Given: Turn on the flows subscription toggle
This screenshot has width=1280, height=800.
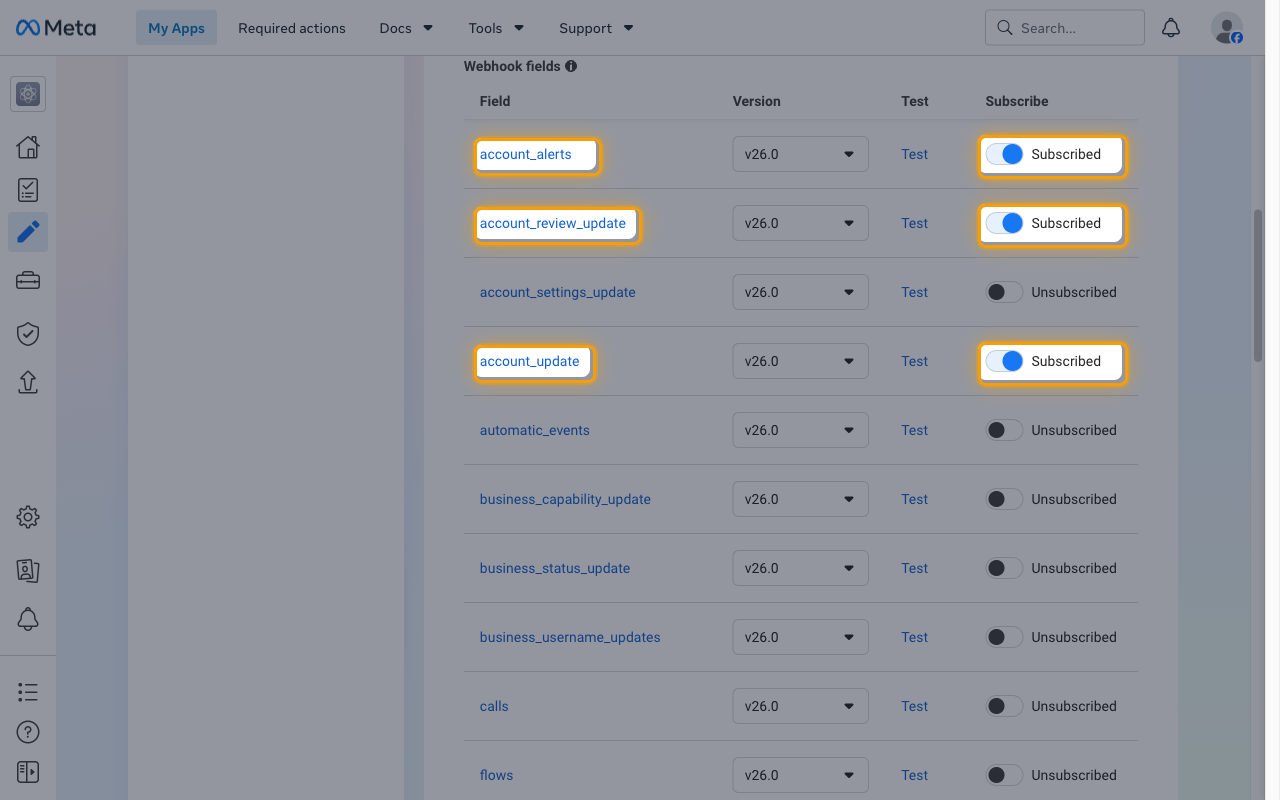Looking at the screenshot, I should [x=1004, y=775].
